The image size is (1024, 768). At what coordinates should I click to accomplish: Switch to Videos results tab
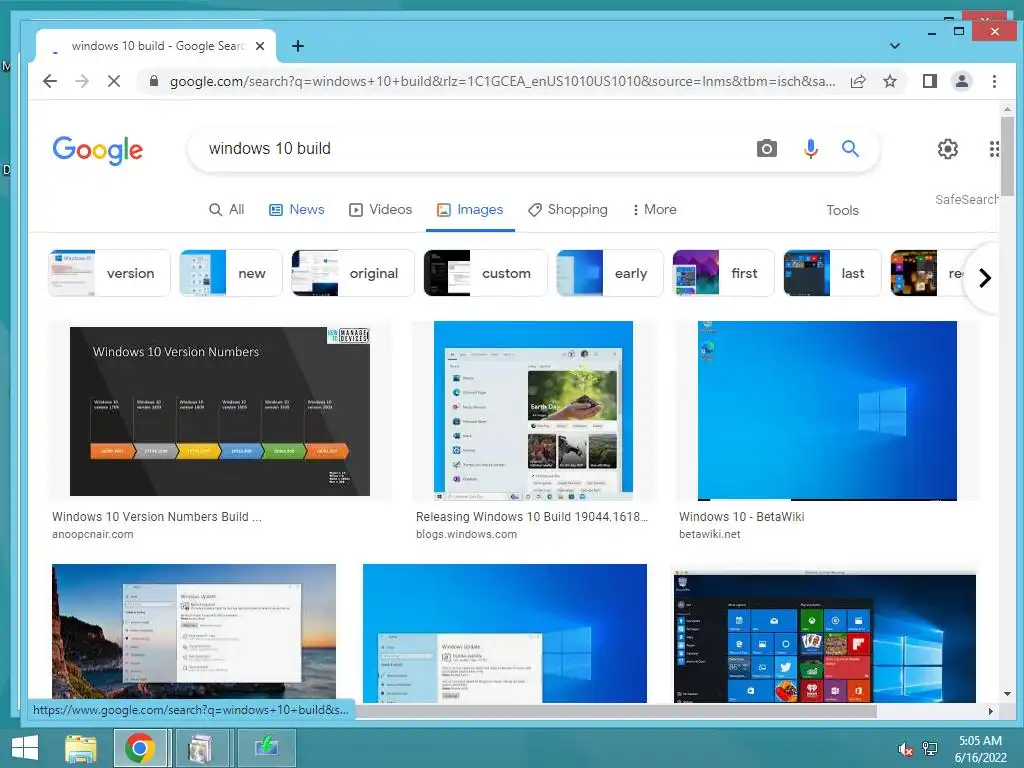click(x=381, y=210)
